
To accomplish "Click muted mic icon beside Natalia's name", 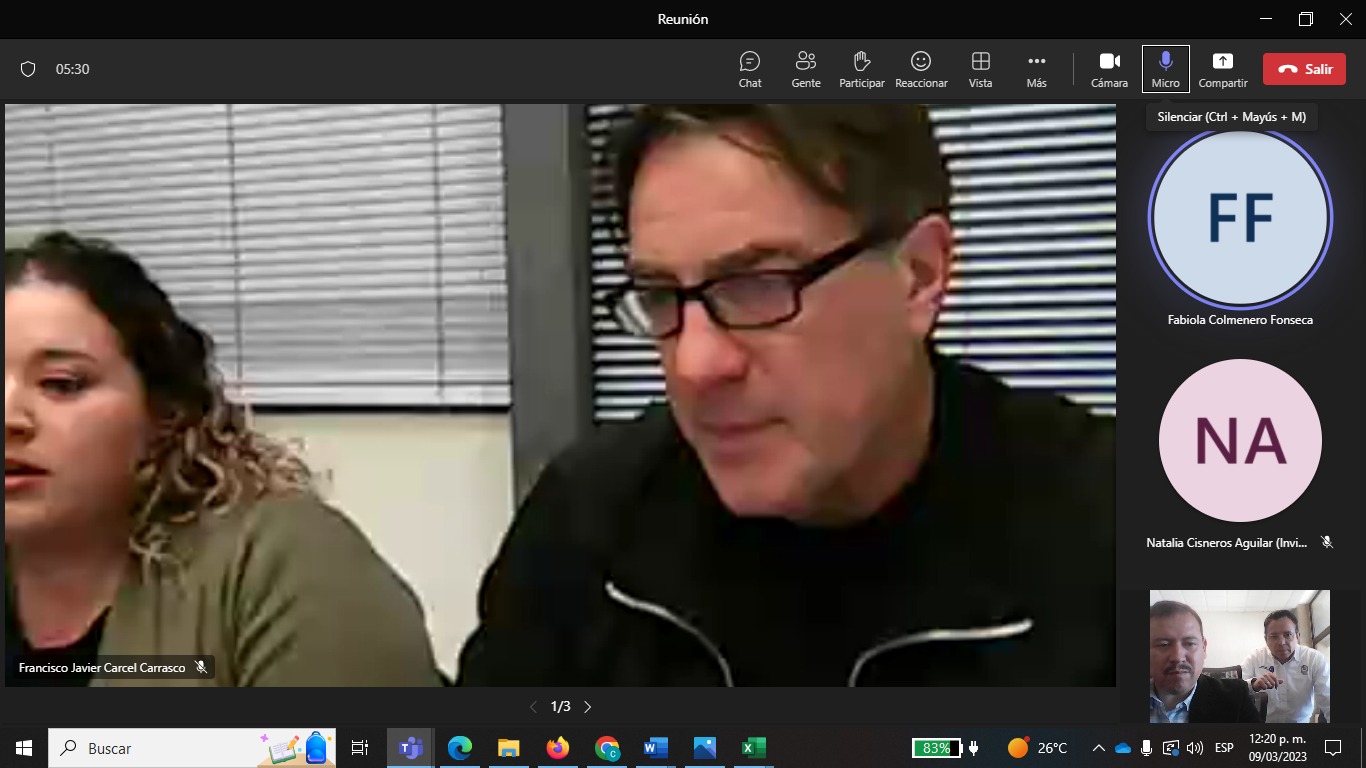I will (x=1327, y=542).
